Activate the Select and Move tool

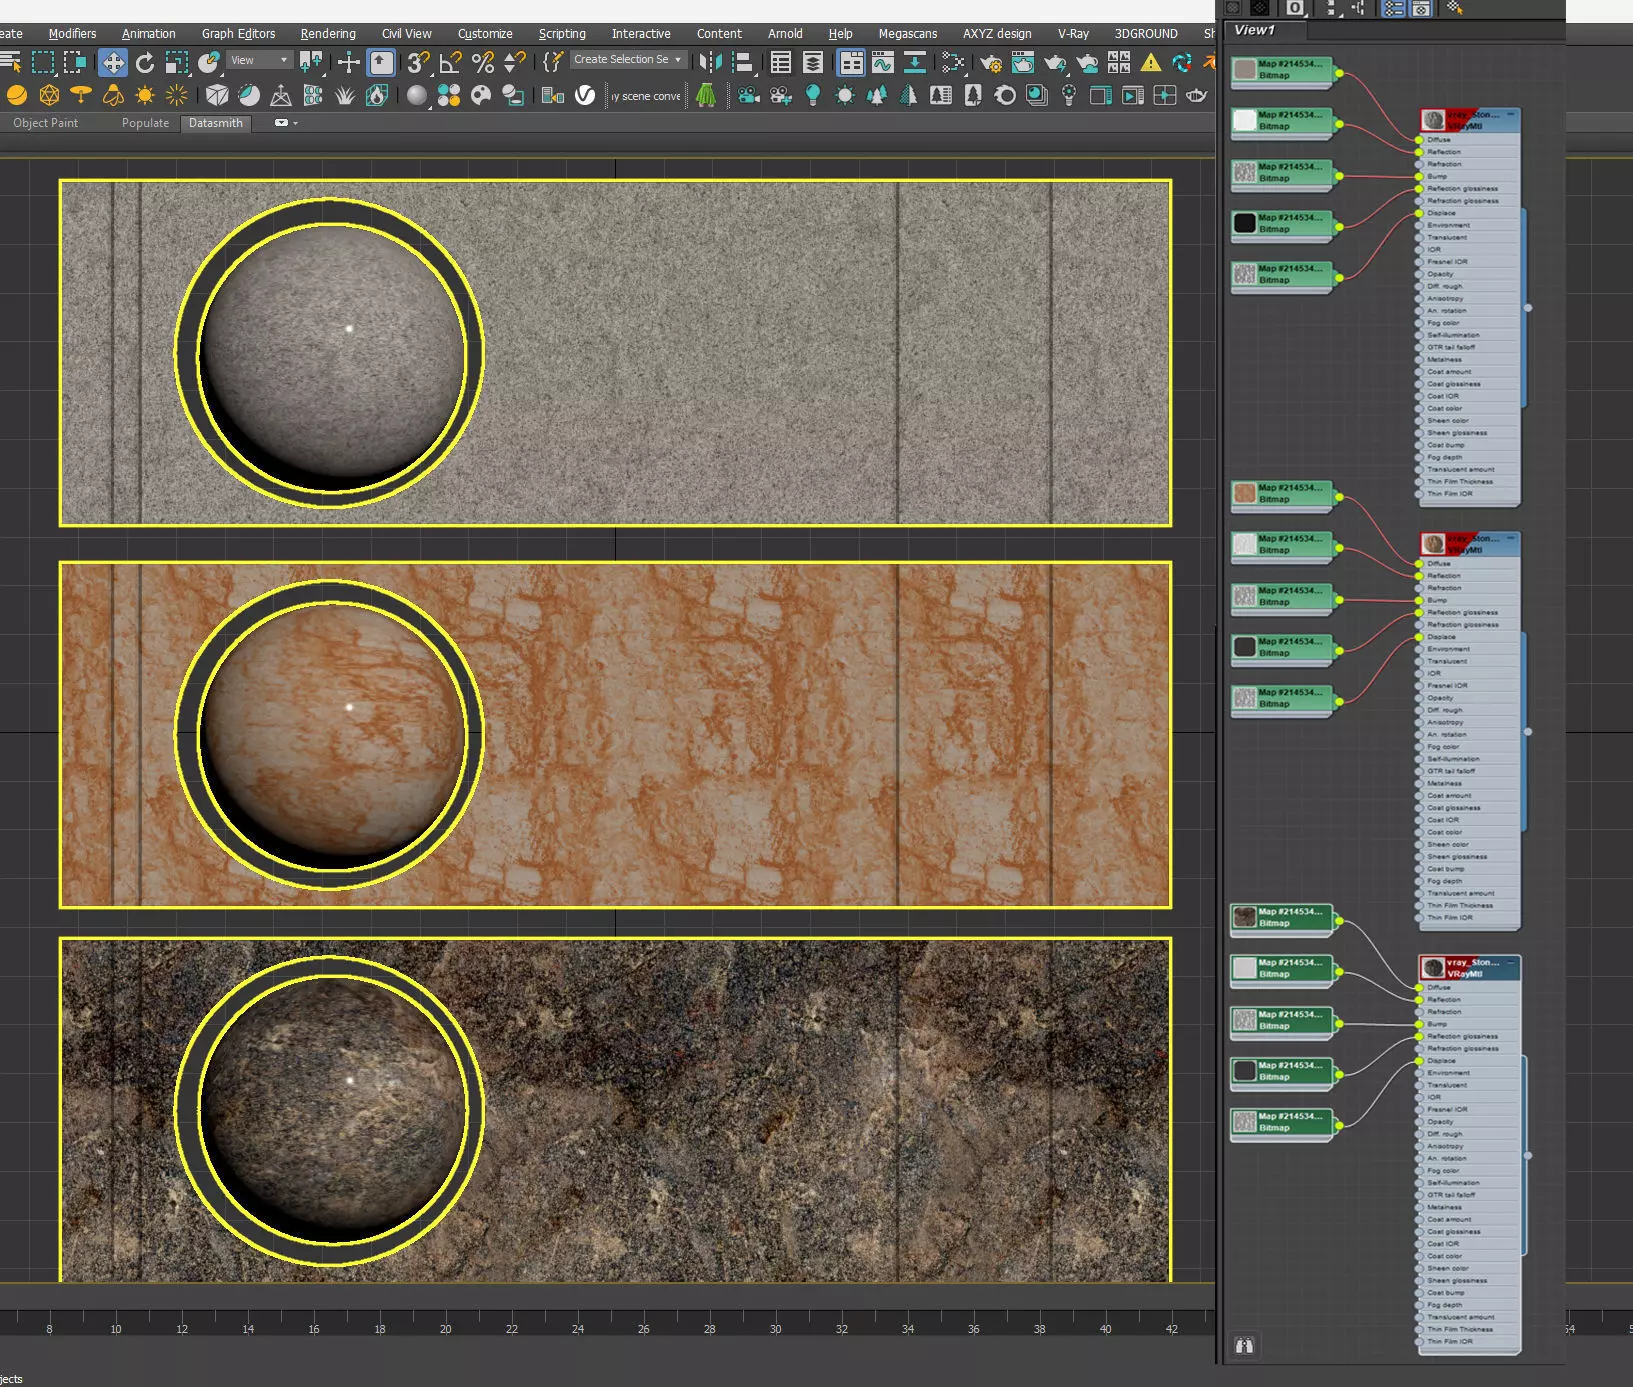coord(113,63)
